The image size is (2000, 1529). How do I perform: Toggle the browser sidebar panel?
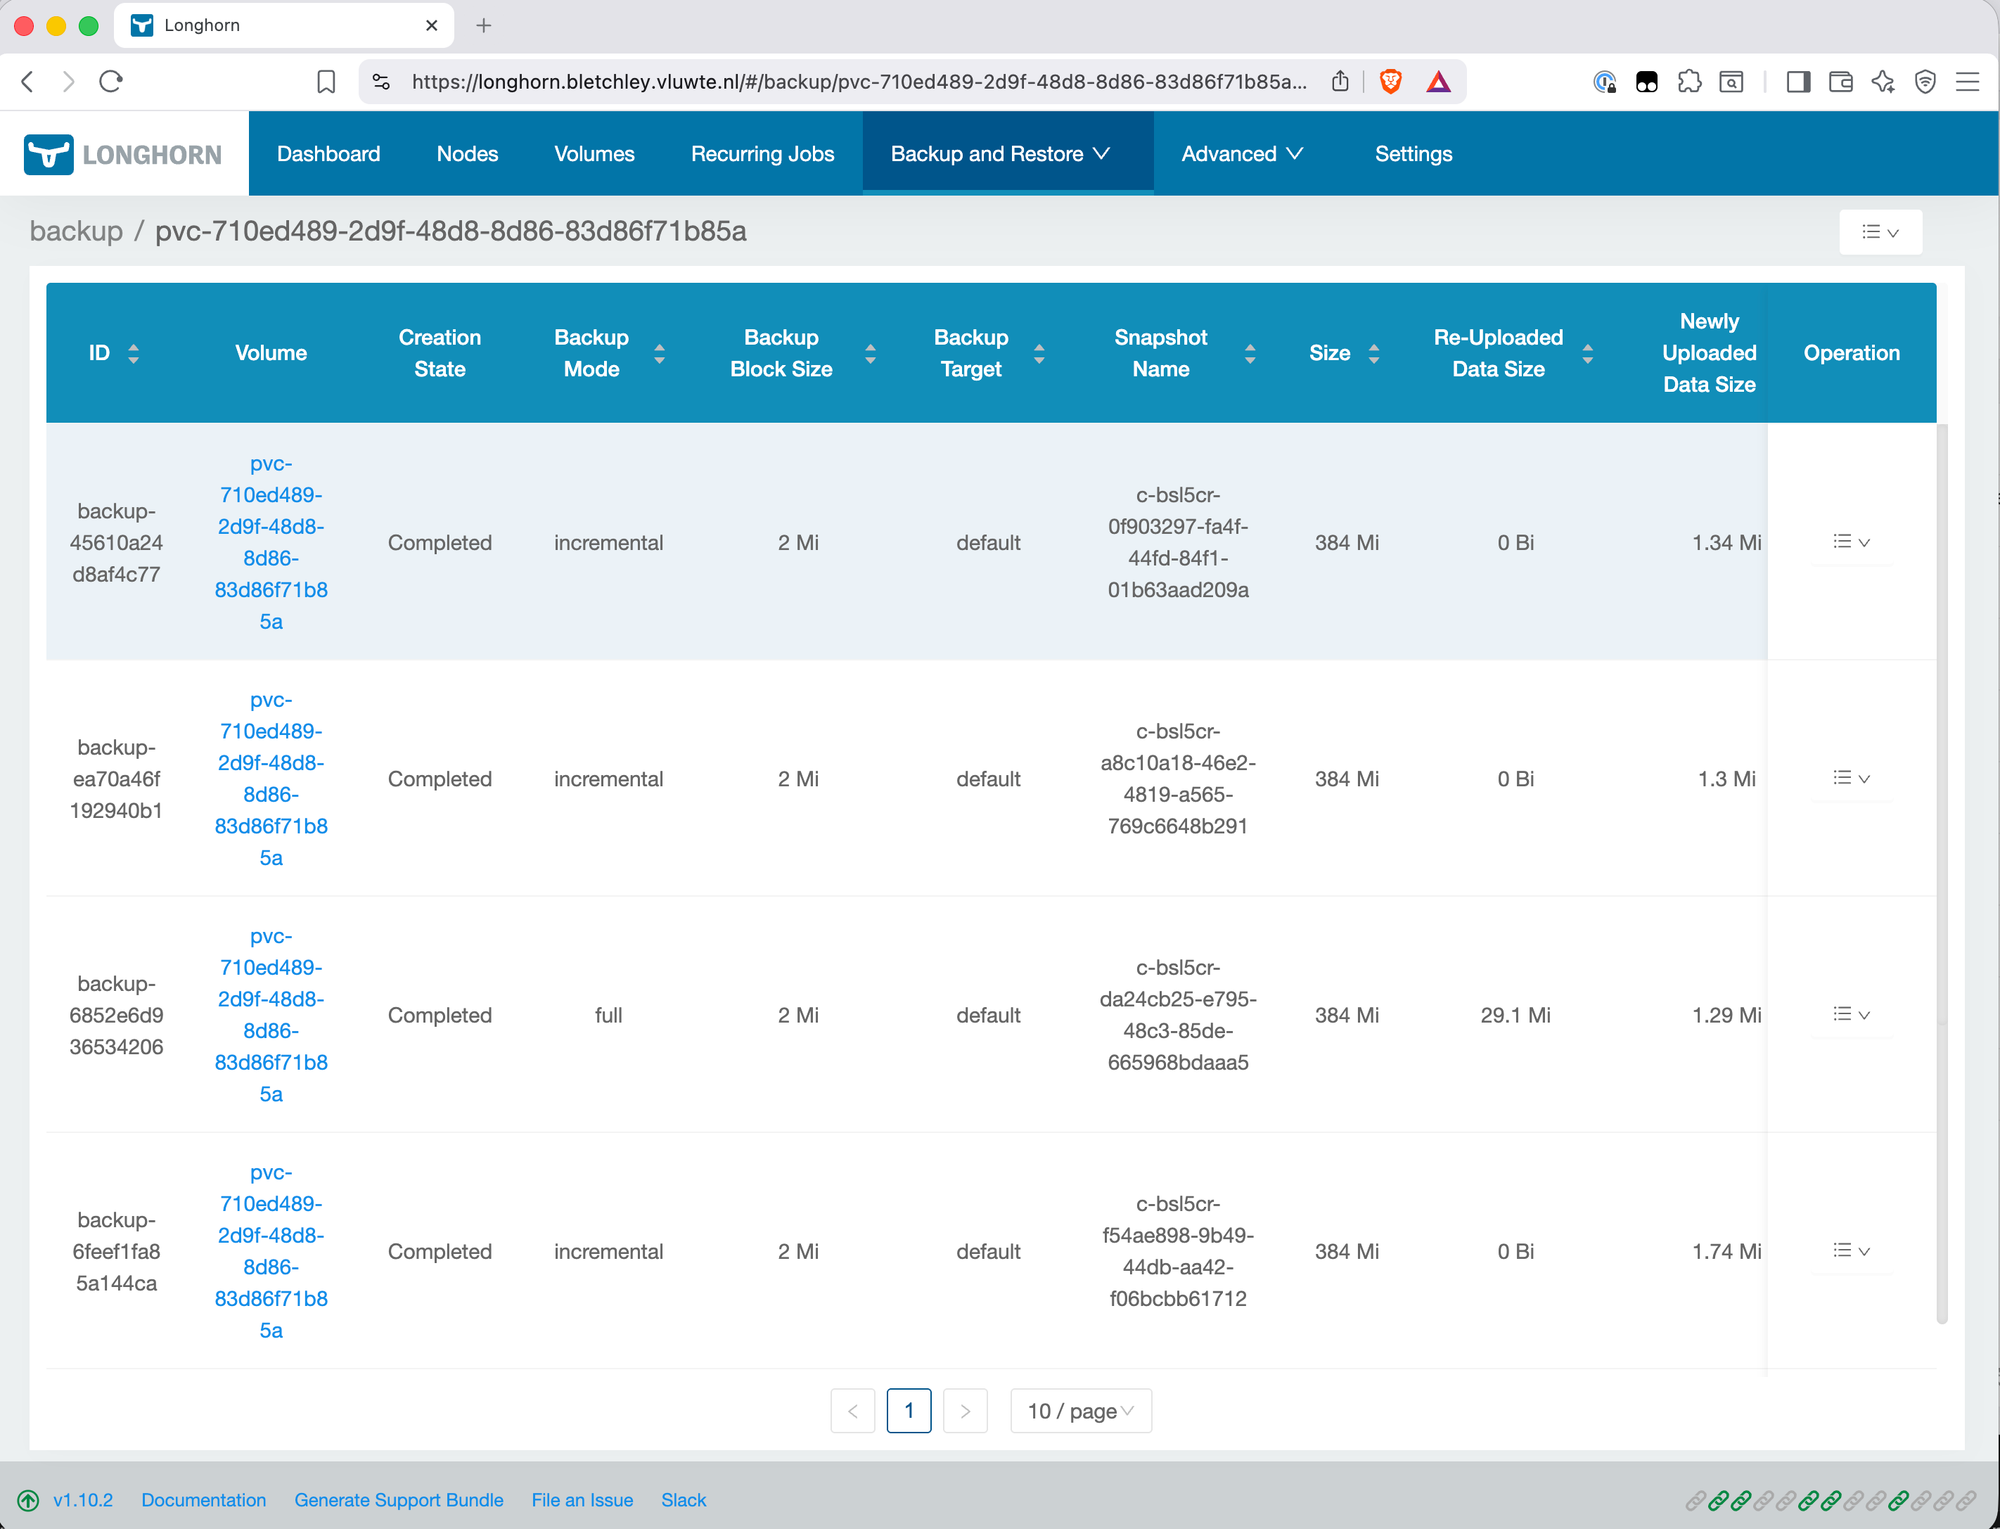[1797, 82]
